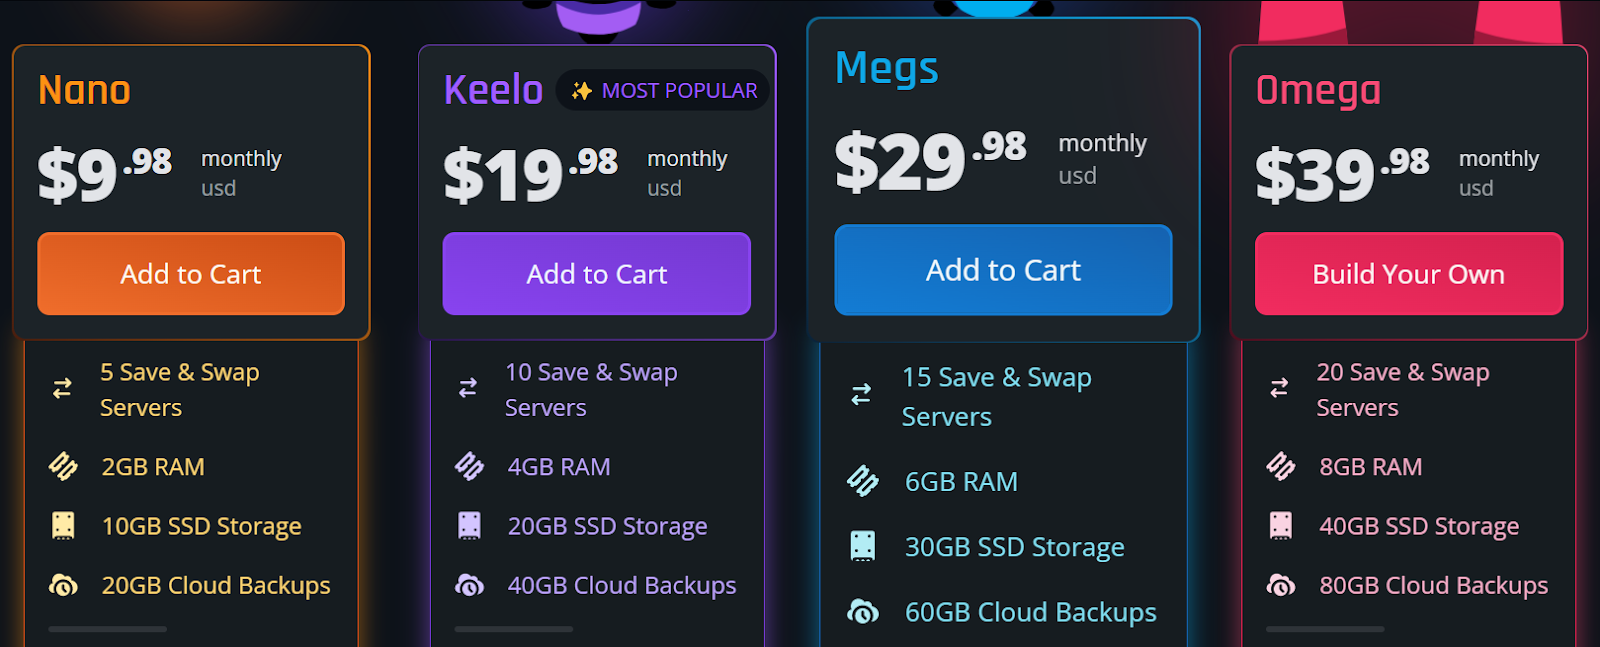This screenshot has width=1600, height=647.
Task: Click the Most Popular badge on Keelo
Action: [663, 90]
